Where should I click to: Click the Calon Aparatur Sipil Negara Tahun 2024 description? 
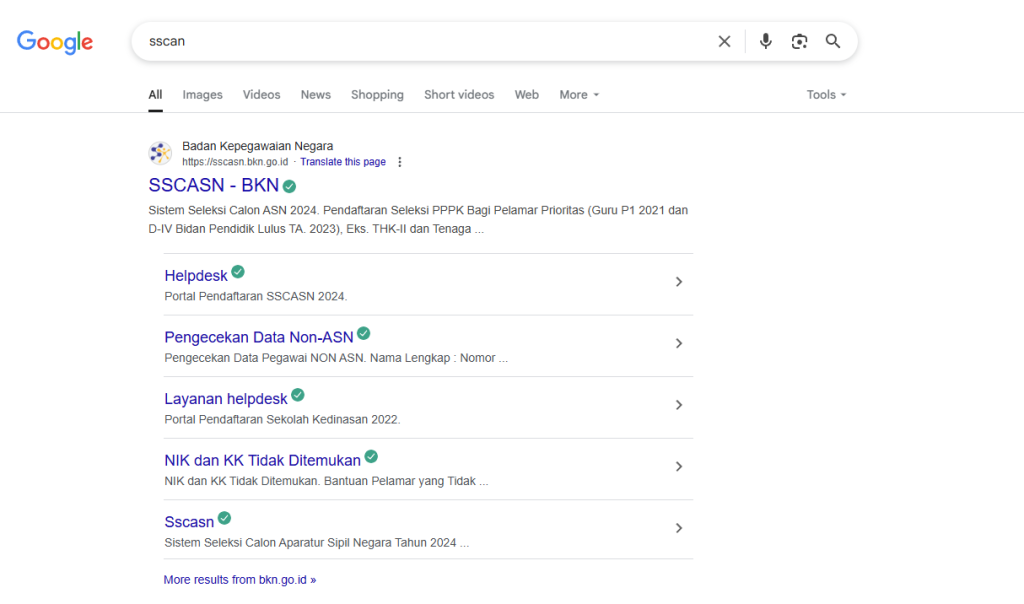point(317,543)
